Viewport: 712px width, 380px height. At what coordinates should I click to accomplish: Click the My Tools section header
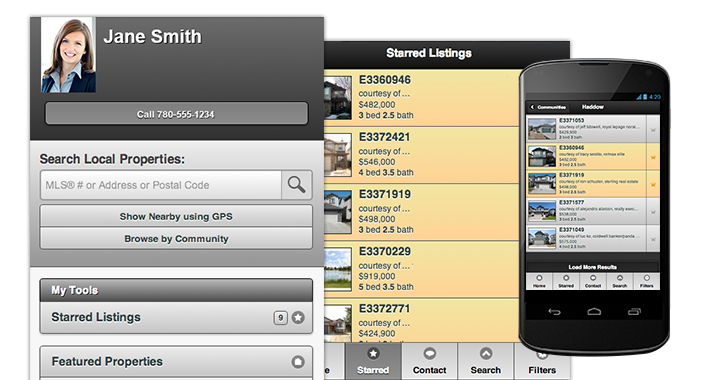(176, 290)
